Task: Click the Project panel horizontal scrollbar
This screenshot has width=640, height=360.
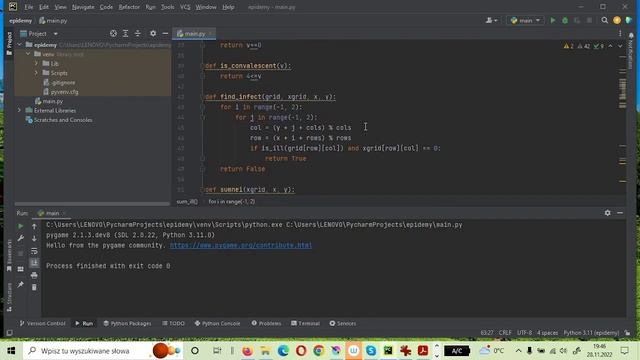Action: pos(92,203)
